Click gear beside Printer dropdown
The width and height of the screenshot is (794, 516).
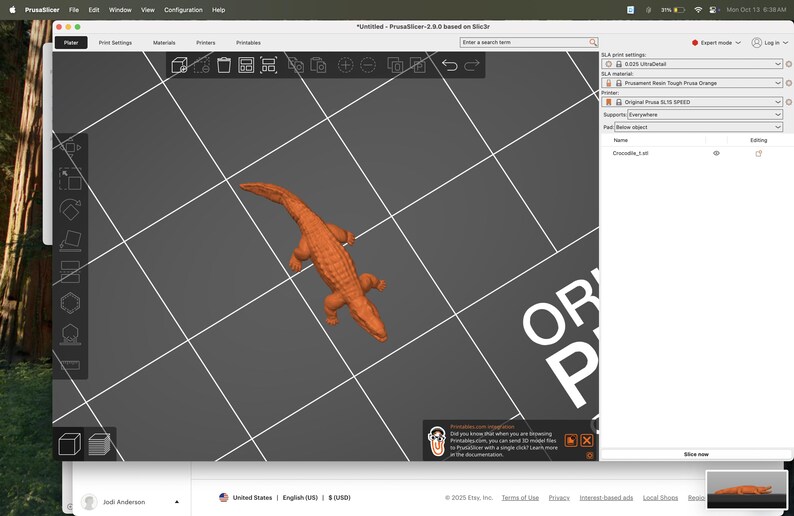click(788, 102)
